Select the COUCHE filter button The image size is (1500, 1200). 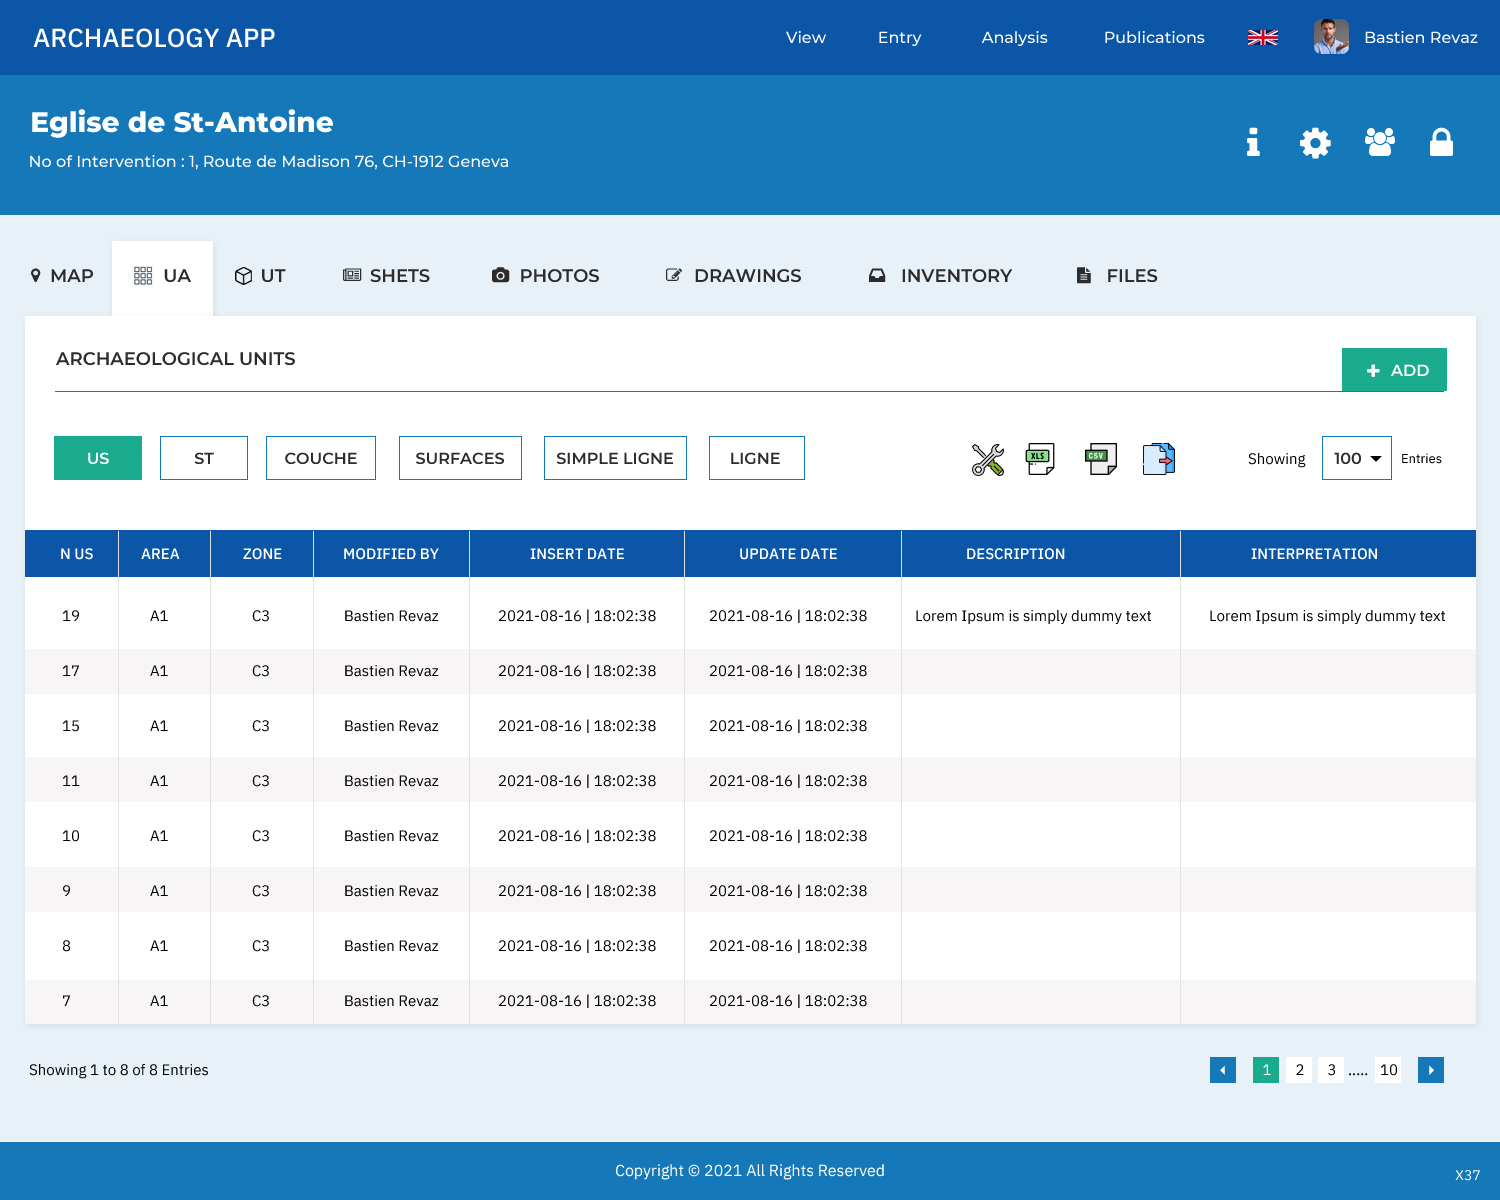pos(321,458)
